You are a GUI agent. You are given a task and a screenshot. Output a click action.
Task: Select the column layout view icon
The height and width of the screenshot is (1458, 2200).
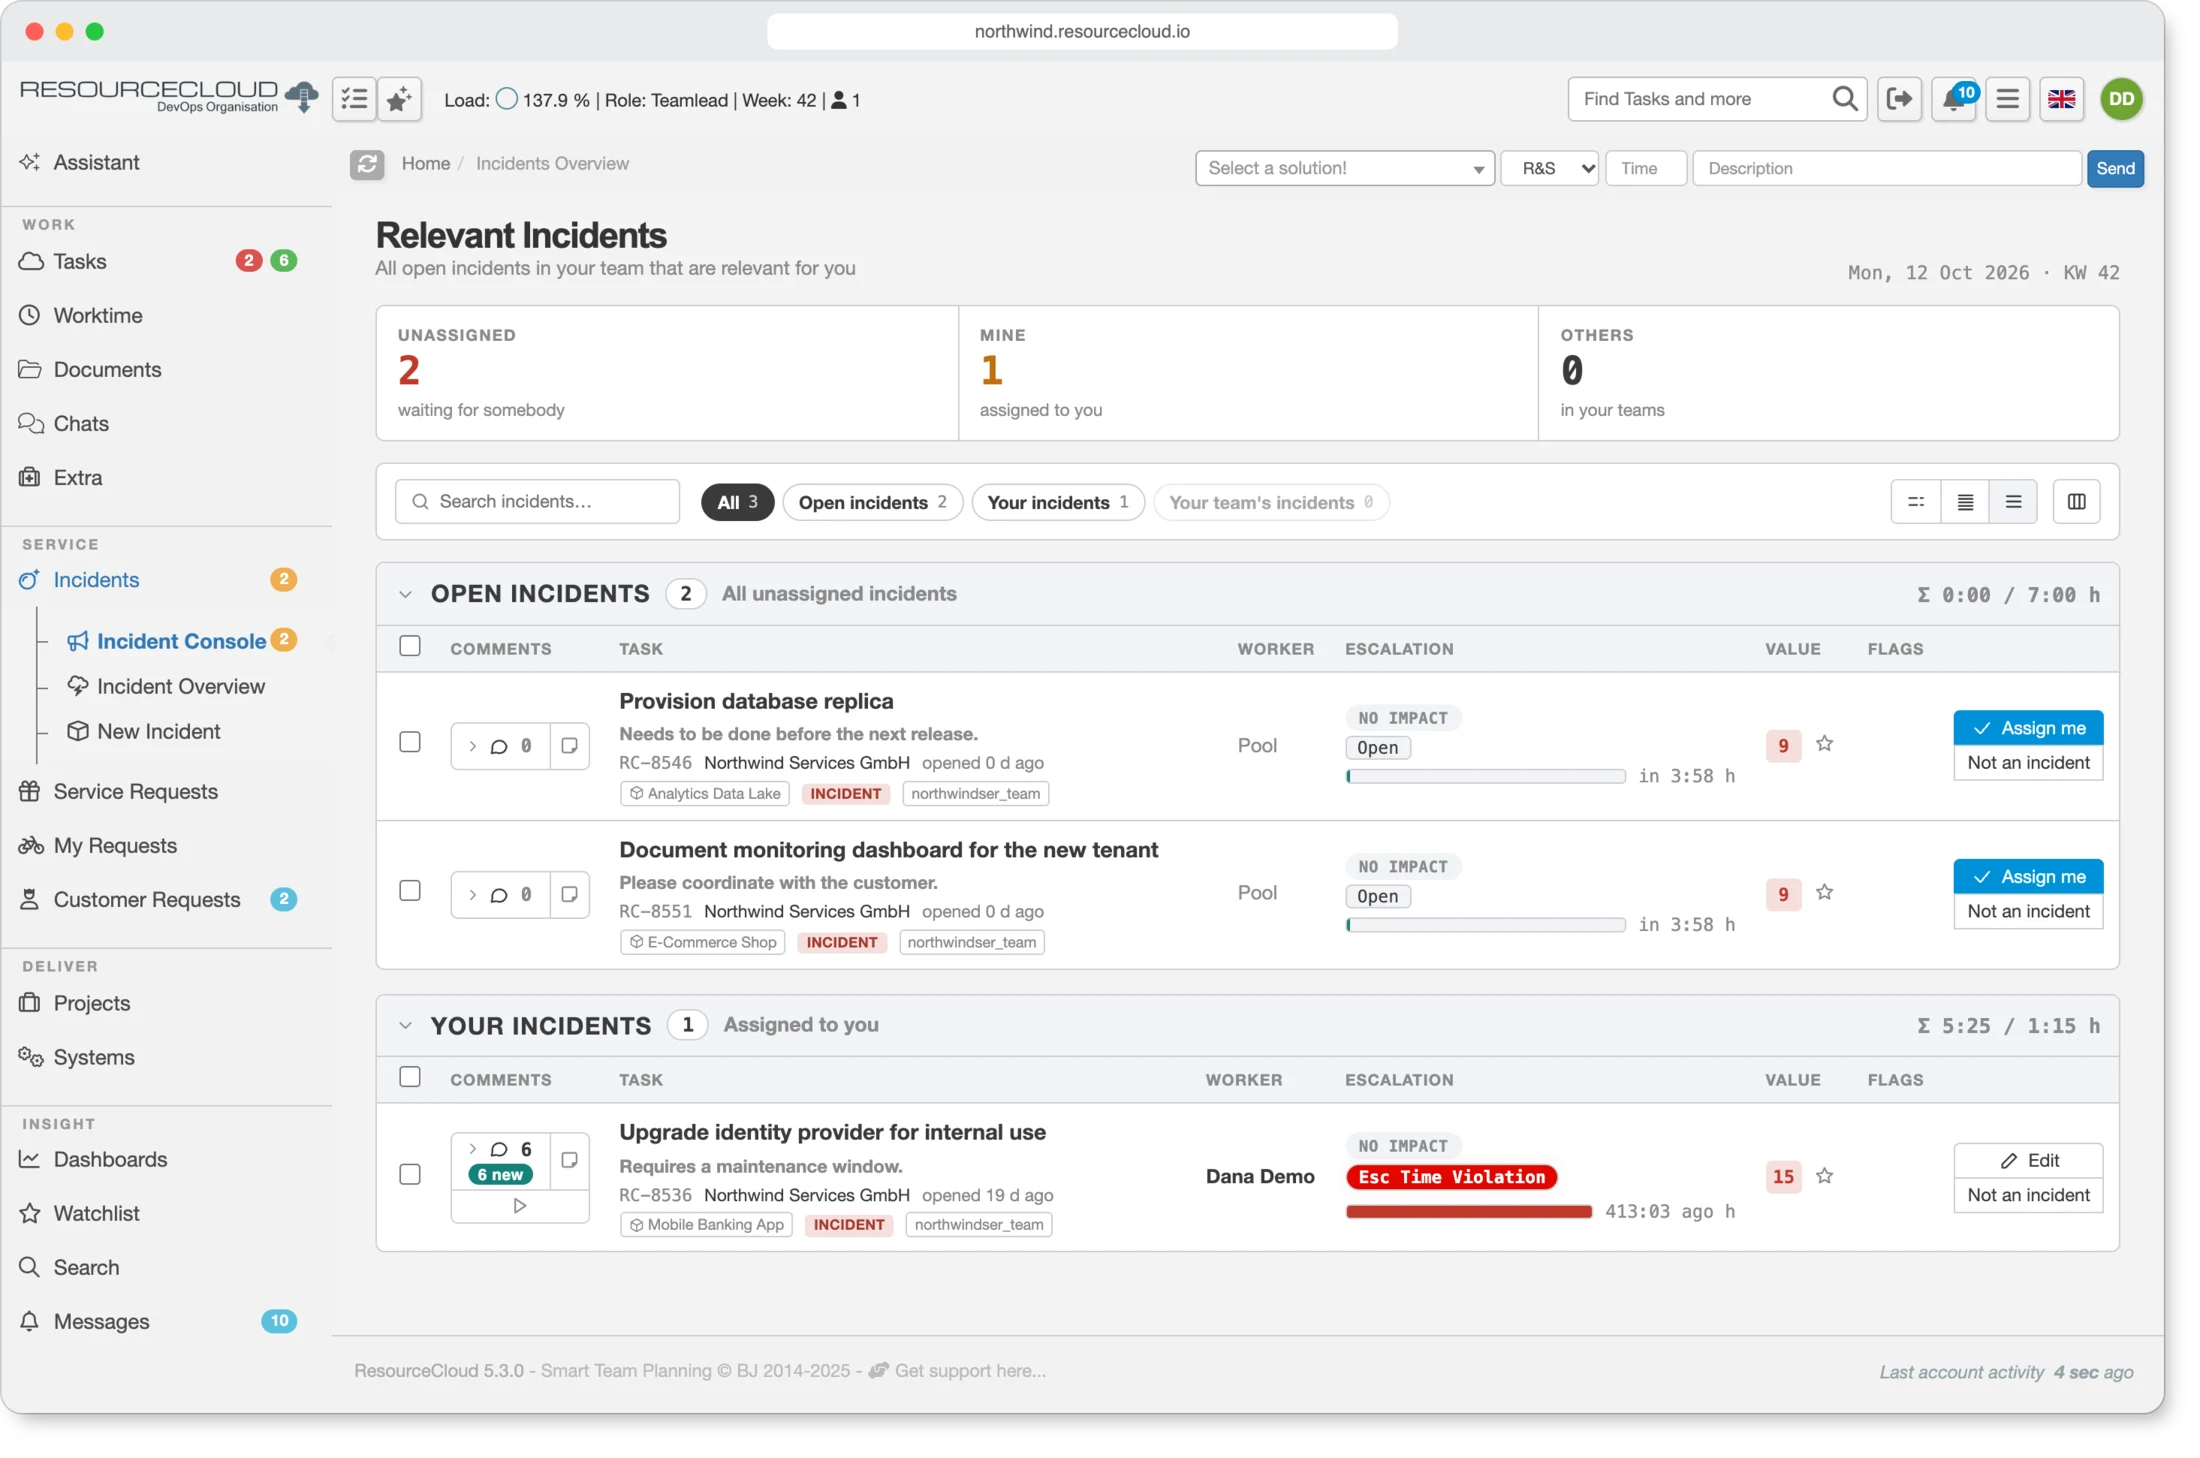pyautogui.click(x=2076, y=502)
